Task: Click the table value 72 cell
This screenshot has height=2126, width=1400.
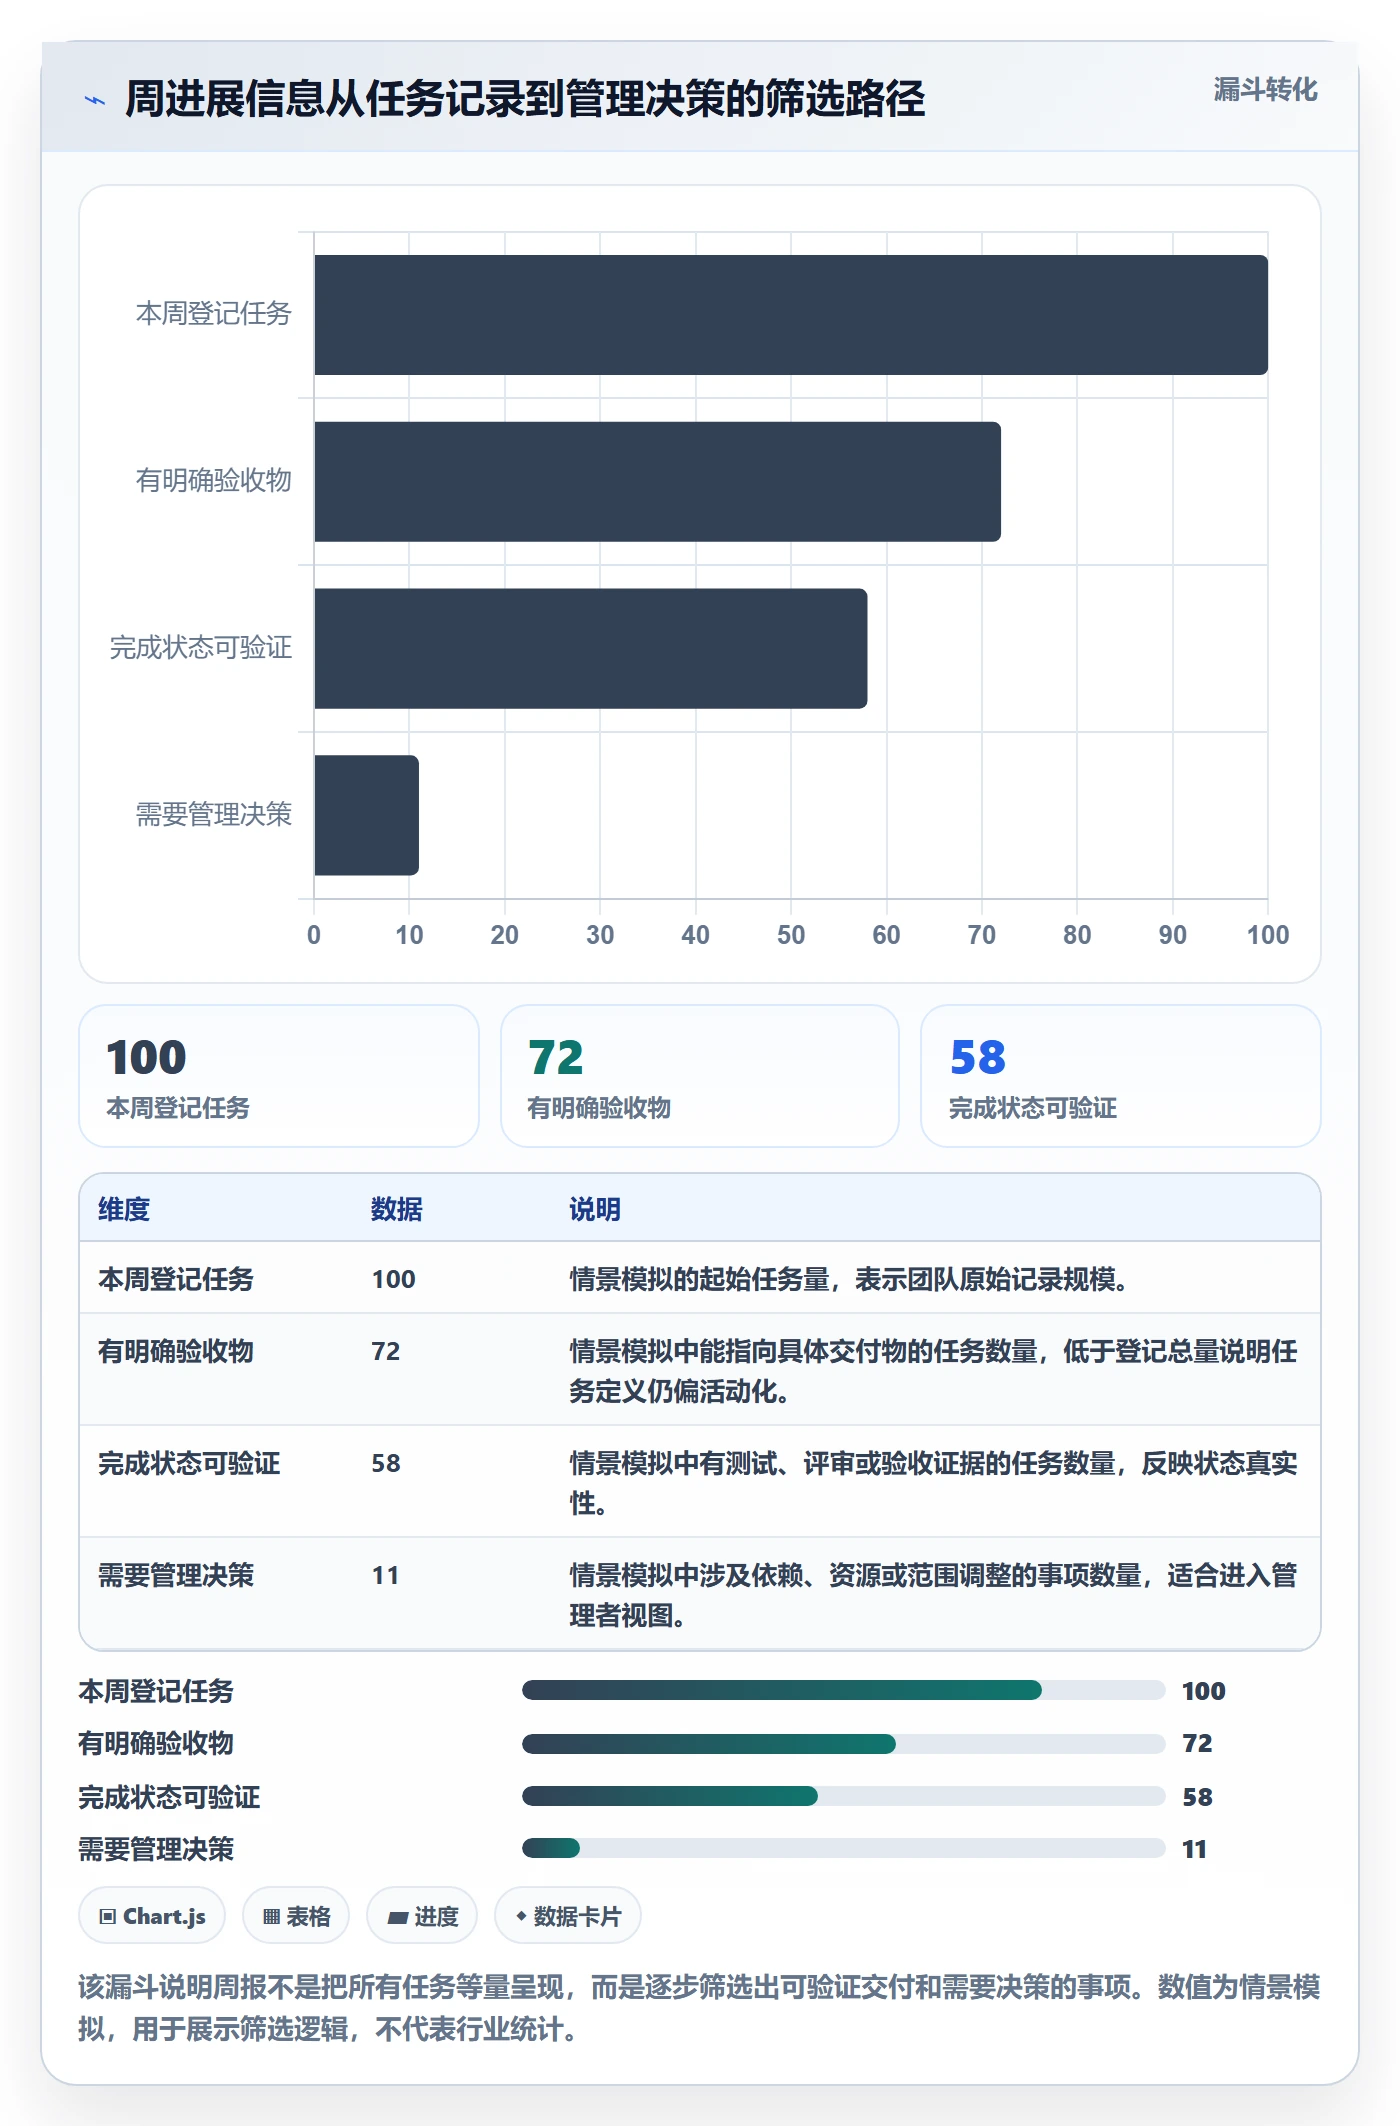Action: [386, 1351]
